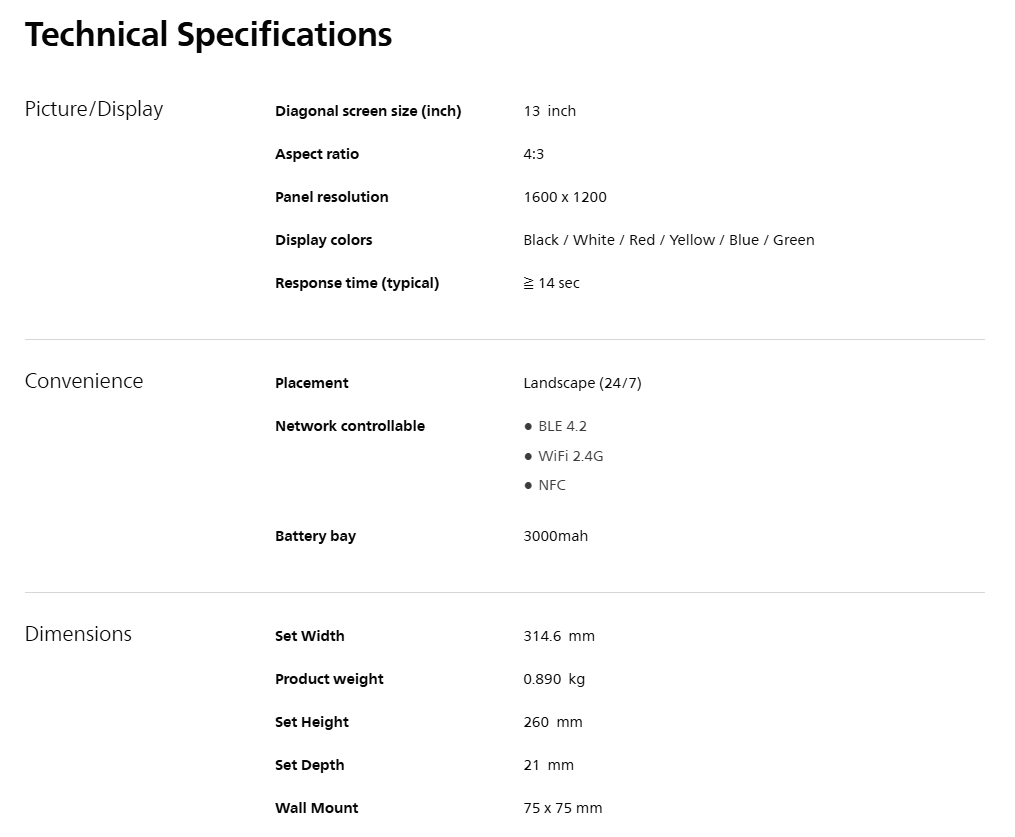Click the Aspect ratio label
Image resolution: width=1015 pixels, height=837 pixels.
[x=317, y=154]
